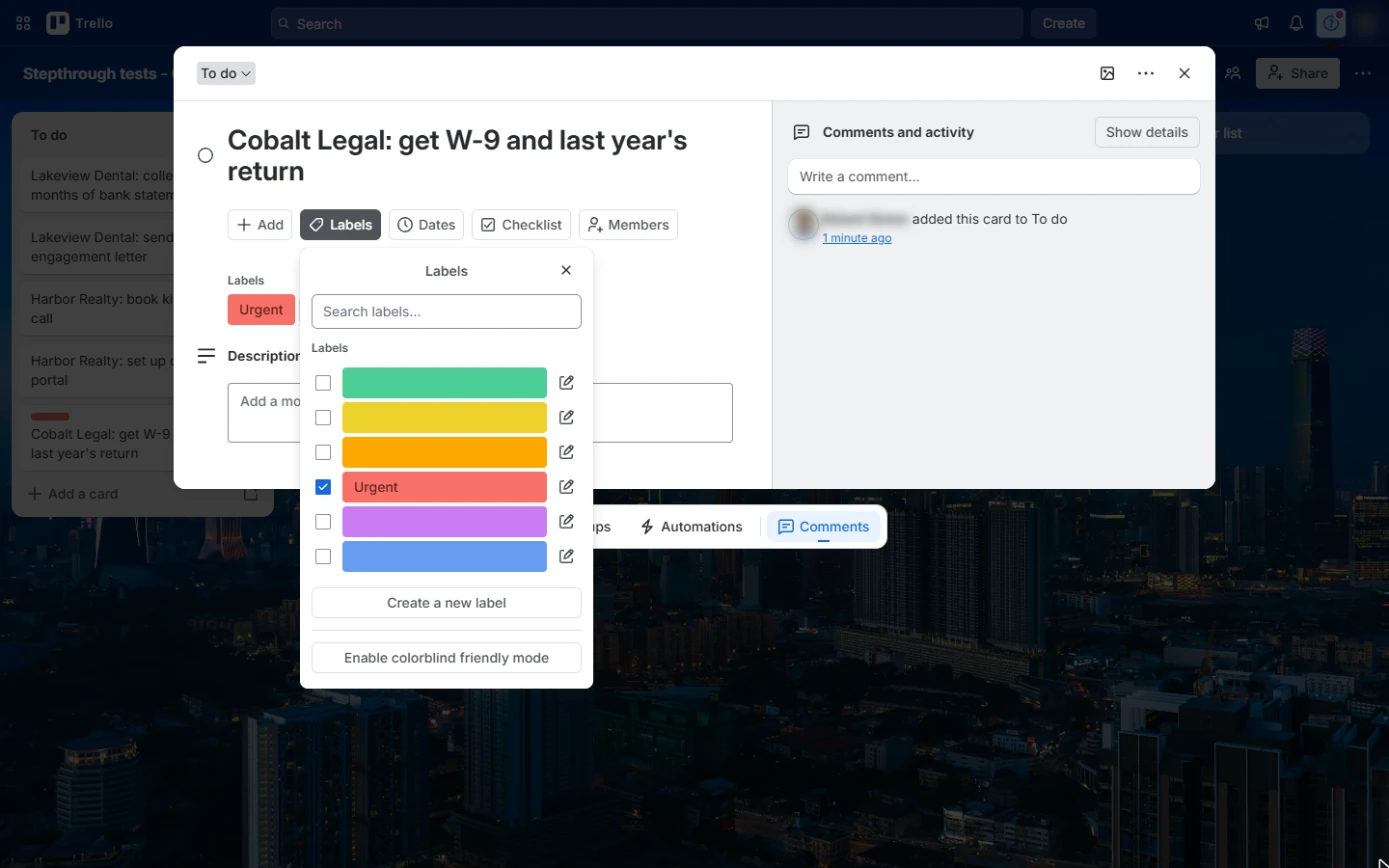Click the Show details button
Viewport: 1389px width, 868px height.
(1147, 132)
